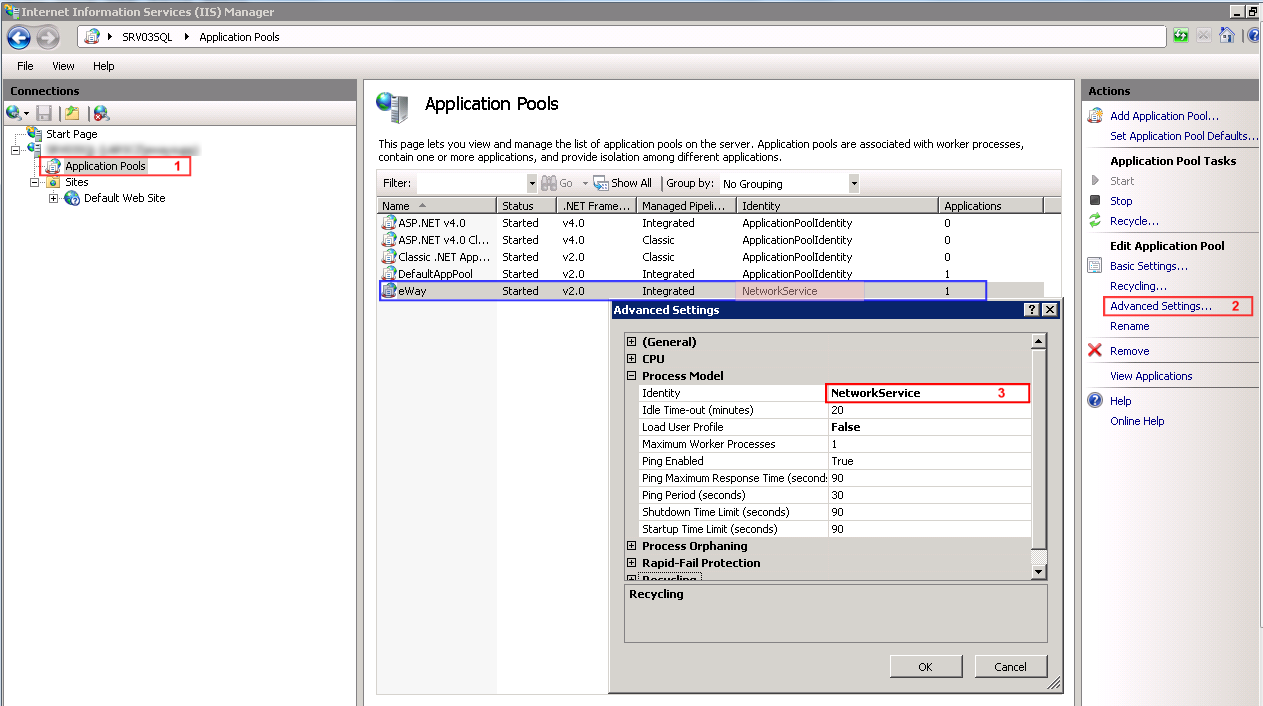Open the Help menu
This screenshot has height=706, width=1263.
104,66
